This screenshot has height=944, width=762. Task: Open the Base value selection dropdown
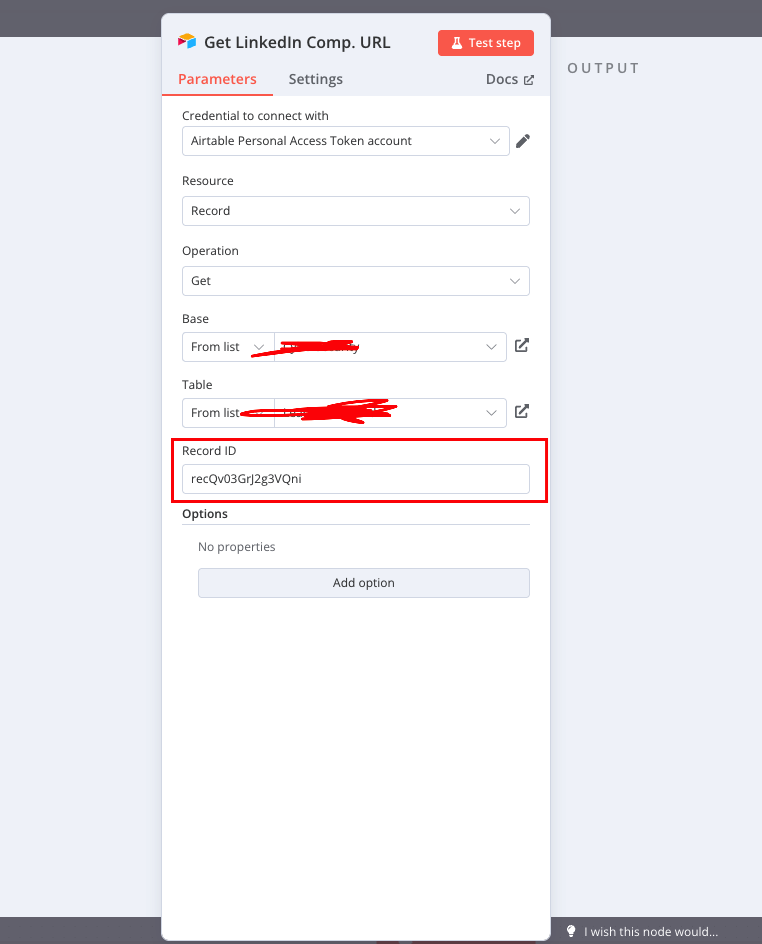pos(391,347)
